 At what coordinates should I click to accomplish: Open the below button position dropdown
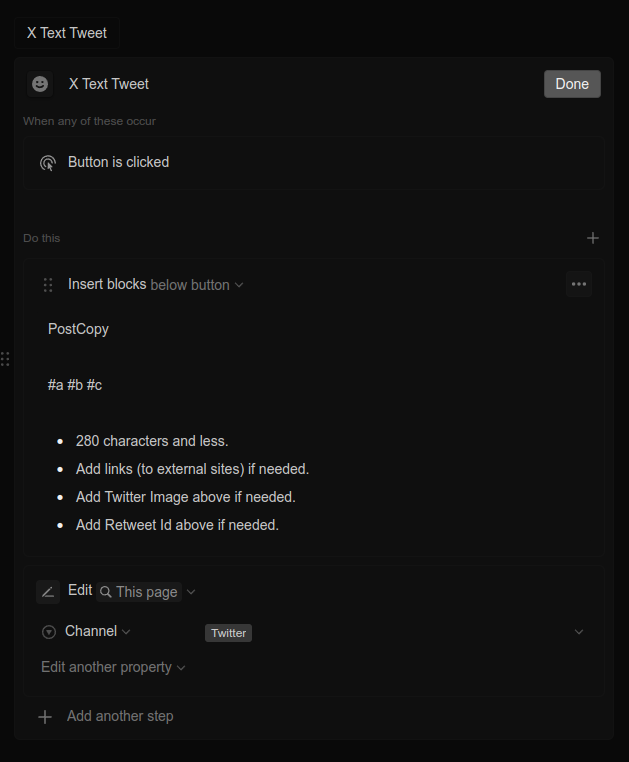[x=196, y=285]
